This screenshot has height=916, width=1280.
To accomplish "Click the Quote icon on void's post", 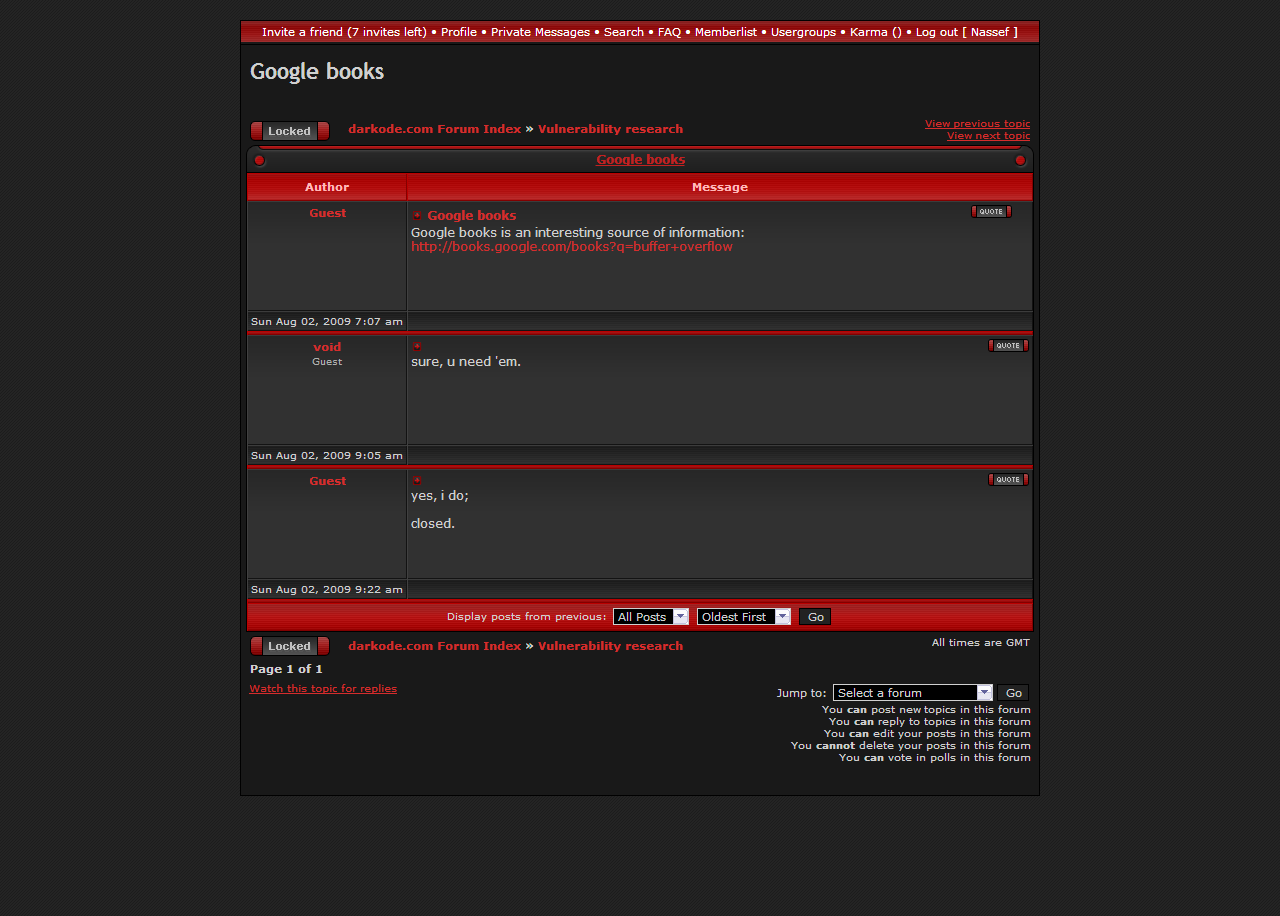I will tap(1007, 346).
